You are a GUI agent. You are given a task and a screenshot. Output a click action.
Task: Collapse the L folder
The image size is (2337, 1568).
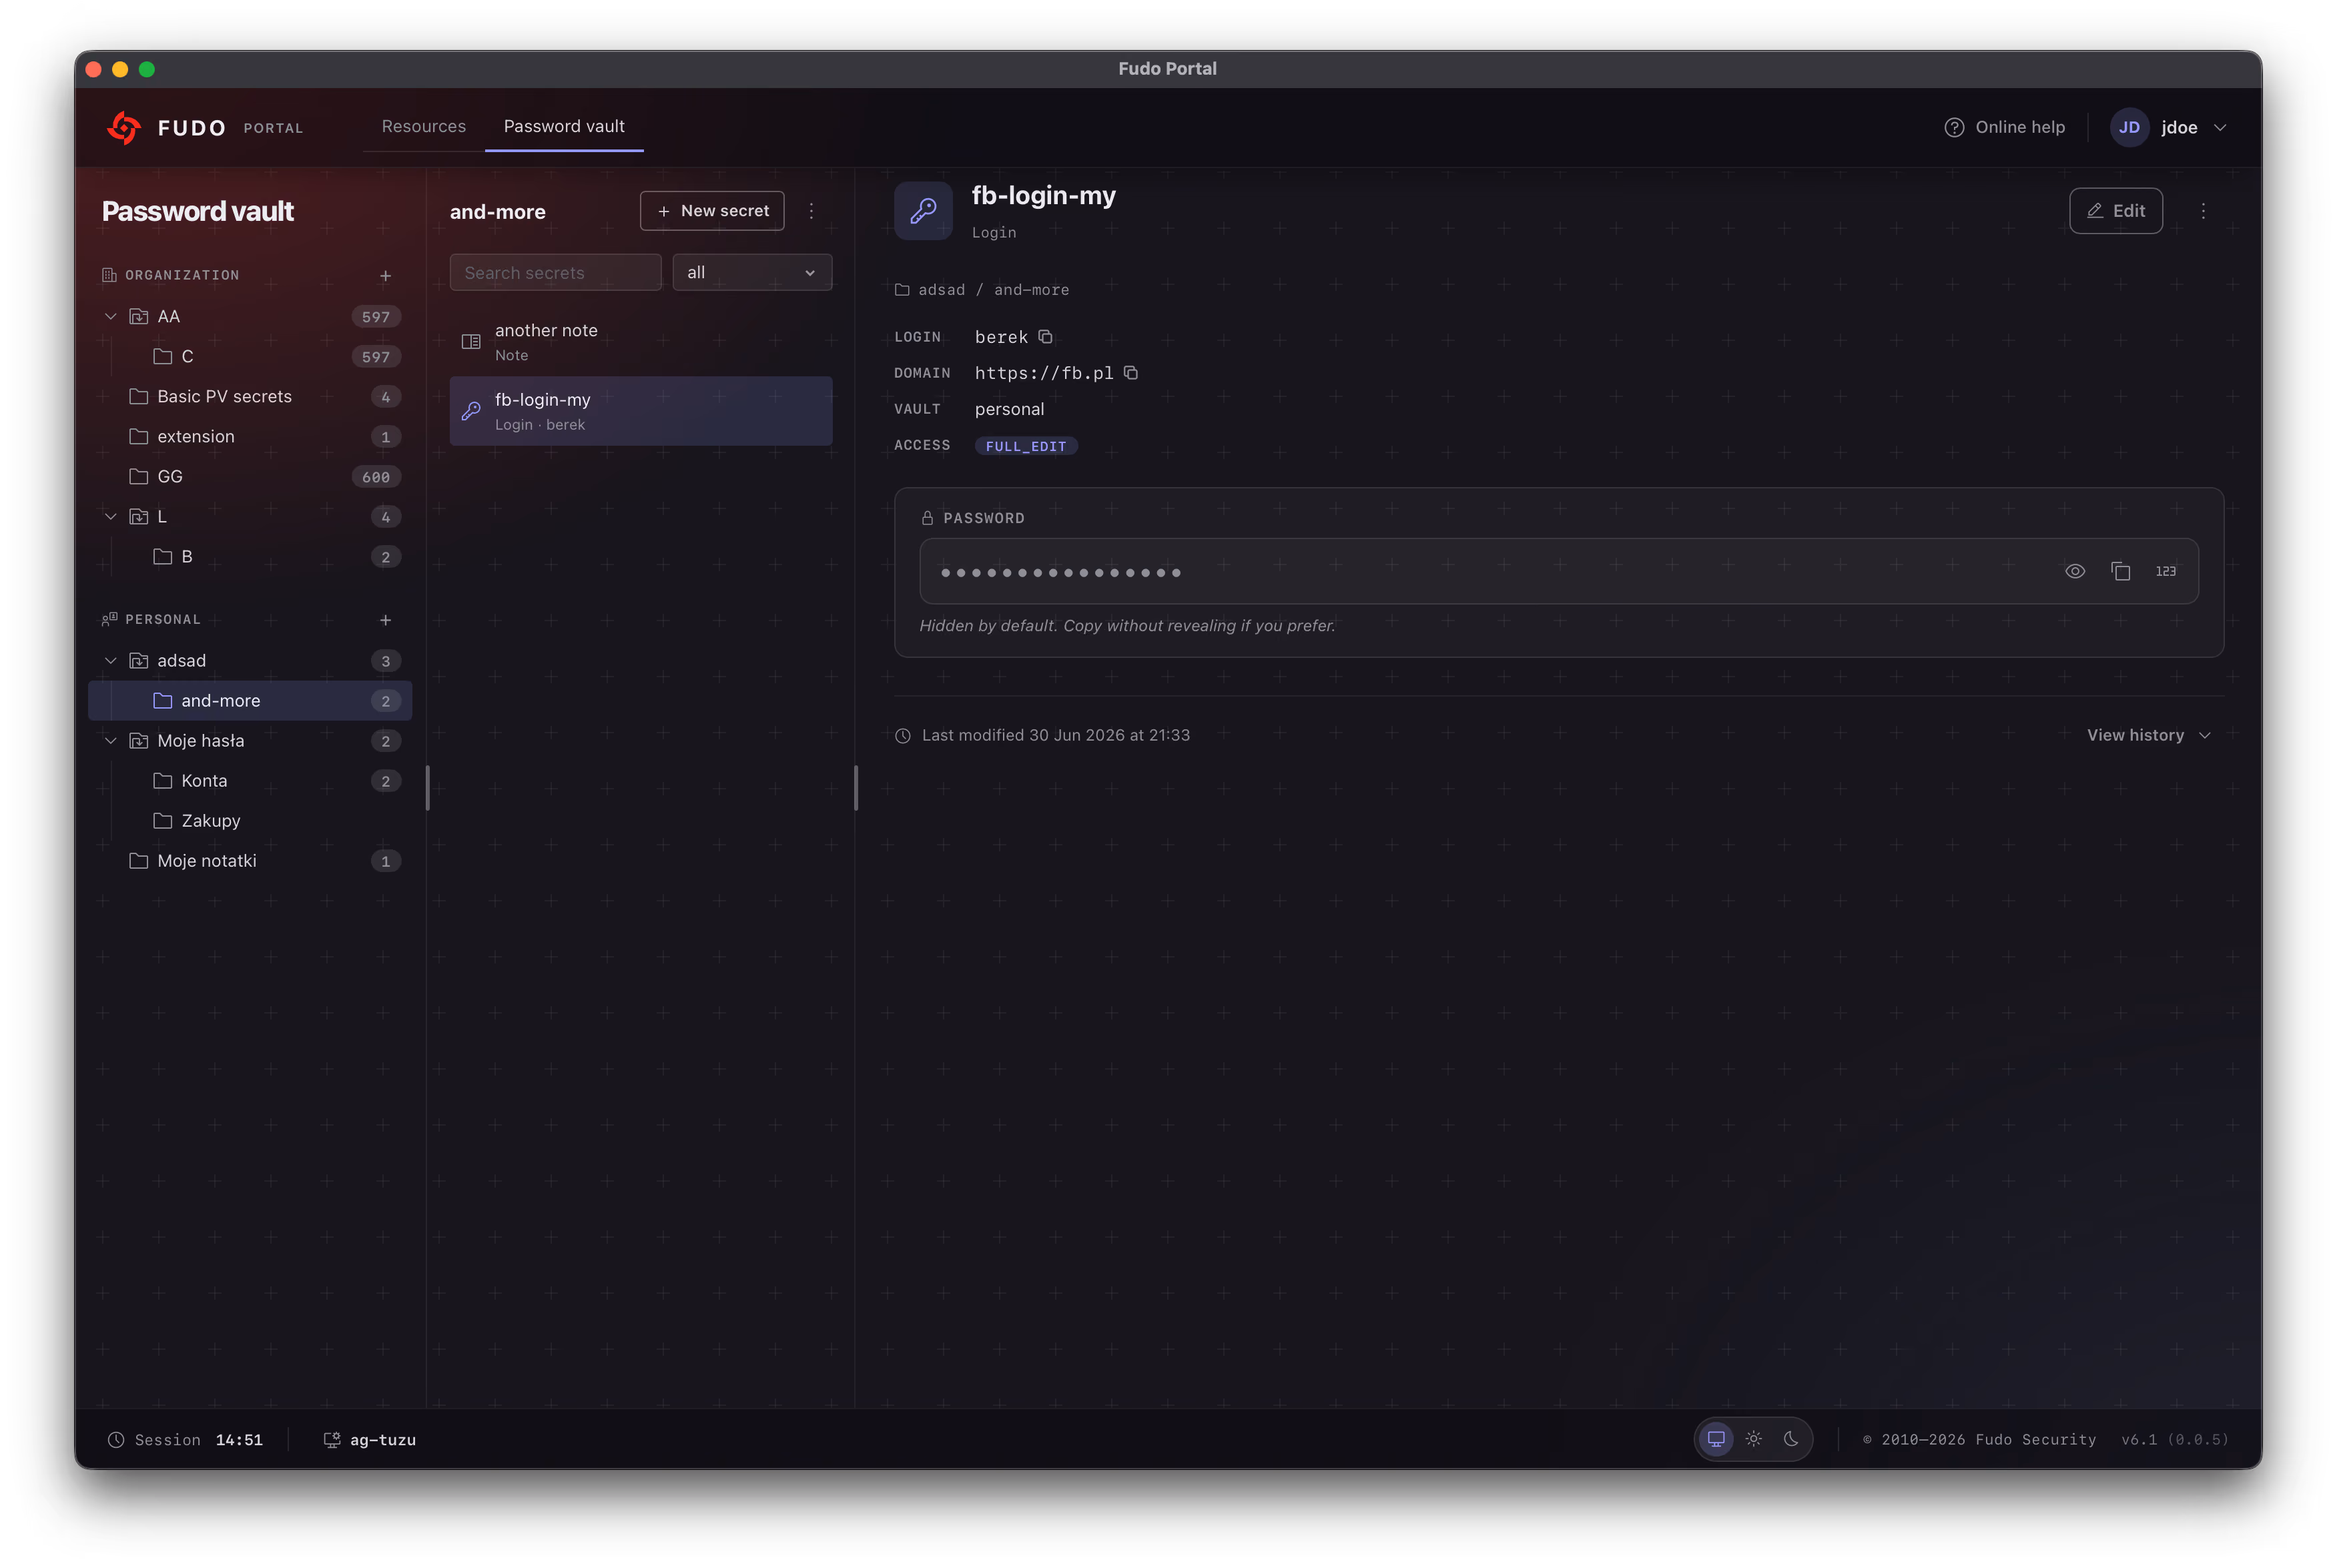pyautogui.click(x=111, y=516)
